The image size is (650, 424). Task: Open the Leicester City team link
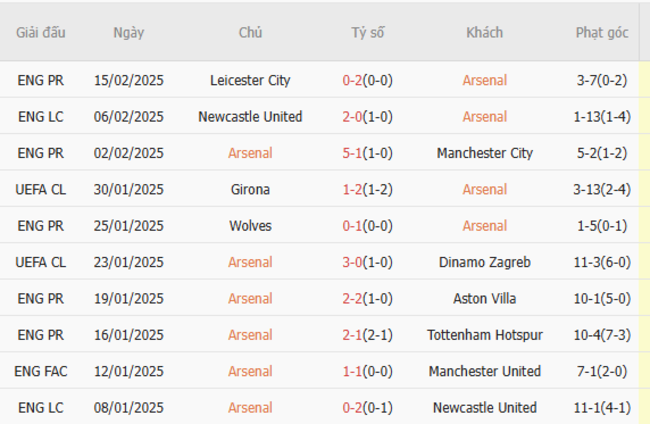click(250, 80)
